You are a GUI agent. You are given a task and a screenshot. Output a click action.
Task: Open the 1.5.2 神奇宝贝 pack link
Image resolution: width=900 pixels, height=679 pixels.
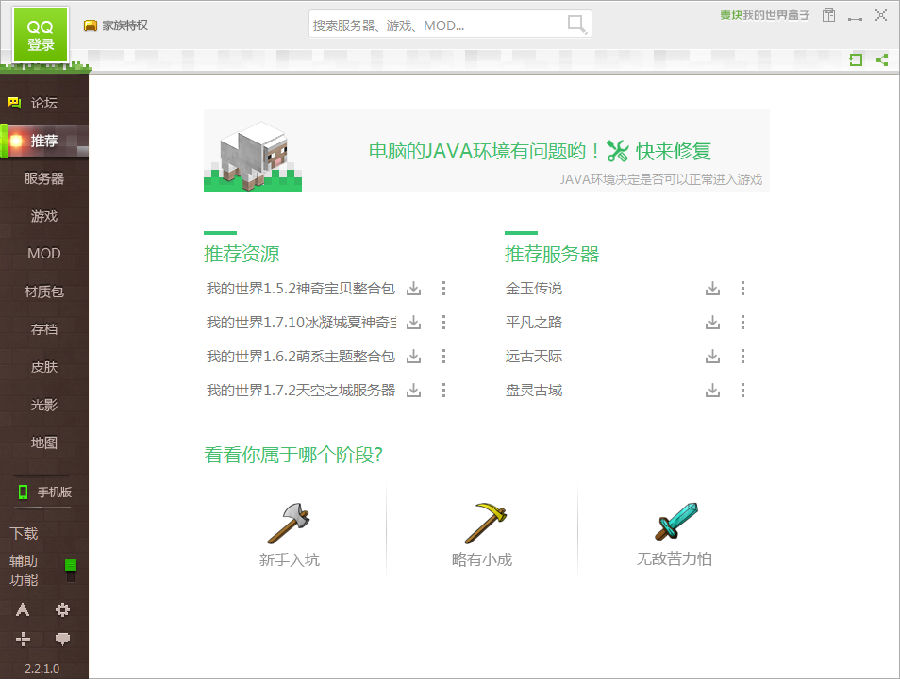(301, 288)
